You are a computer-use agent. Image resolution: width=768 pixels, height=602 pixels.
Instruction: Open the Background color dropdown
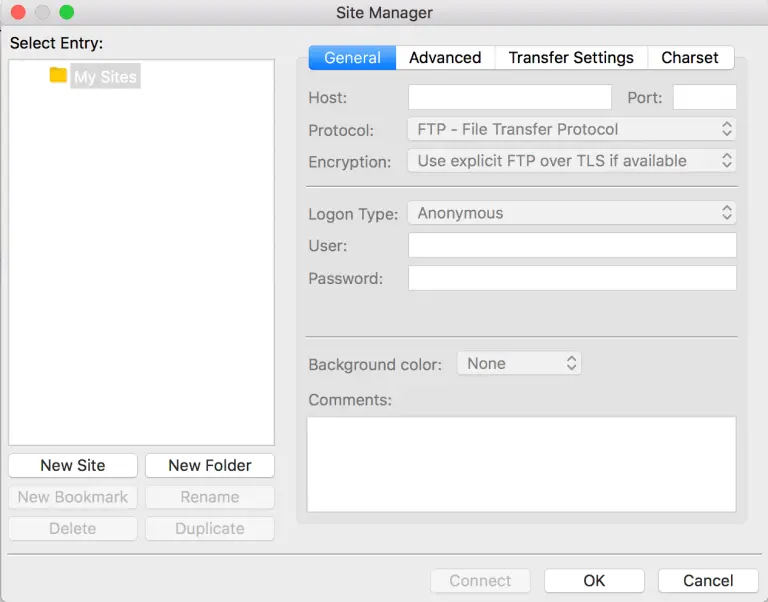[519, 363]
